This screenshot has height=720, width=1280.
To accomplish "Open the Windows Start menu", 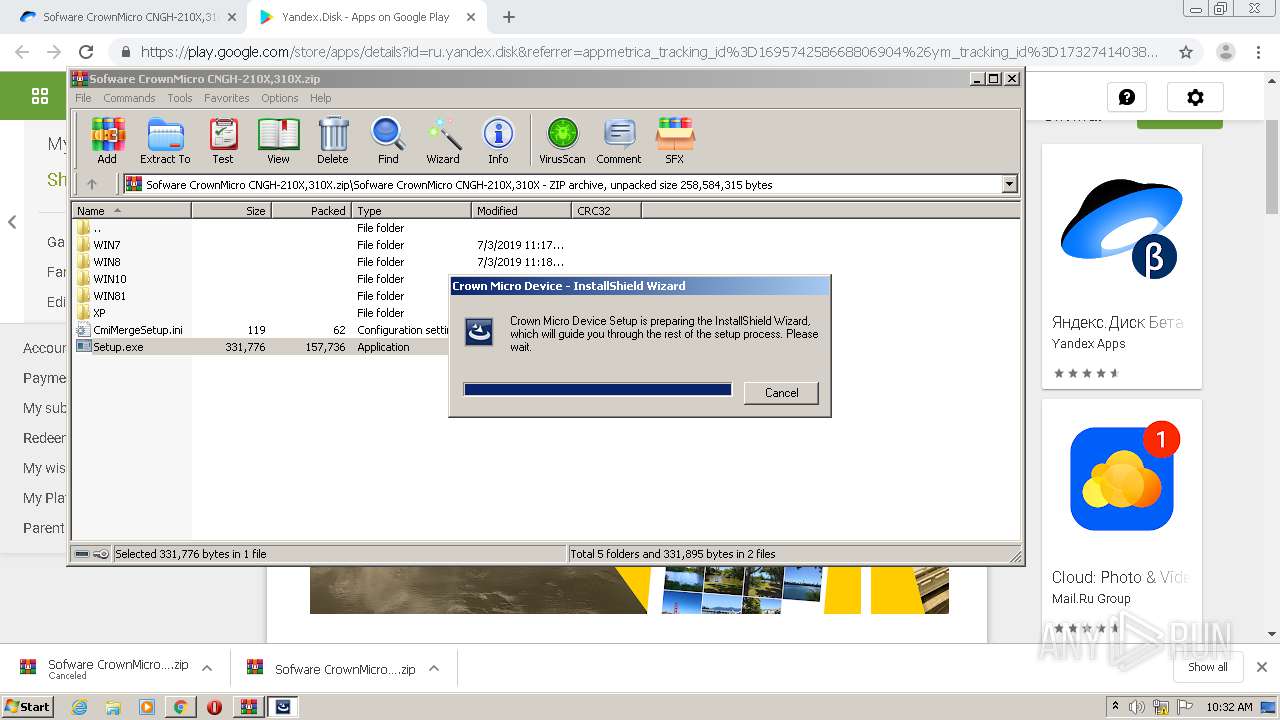I will (27, 706).
